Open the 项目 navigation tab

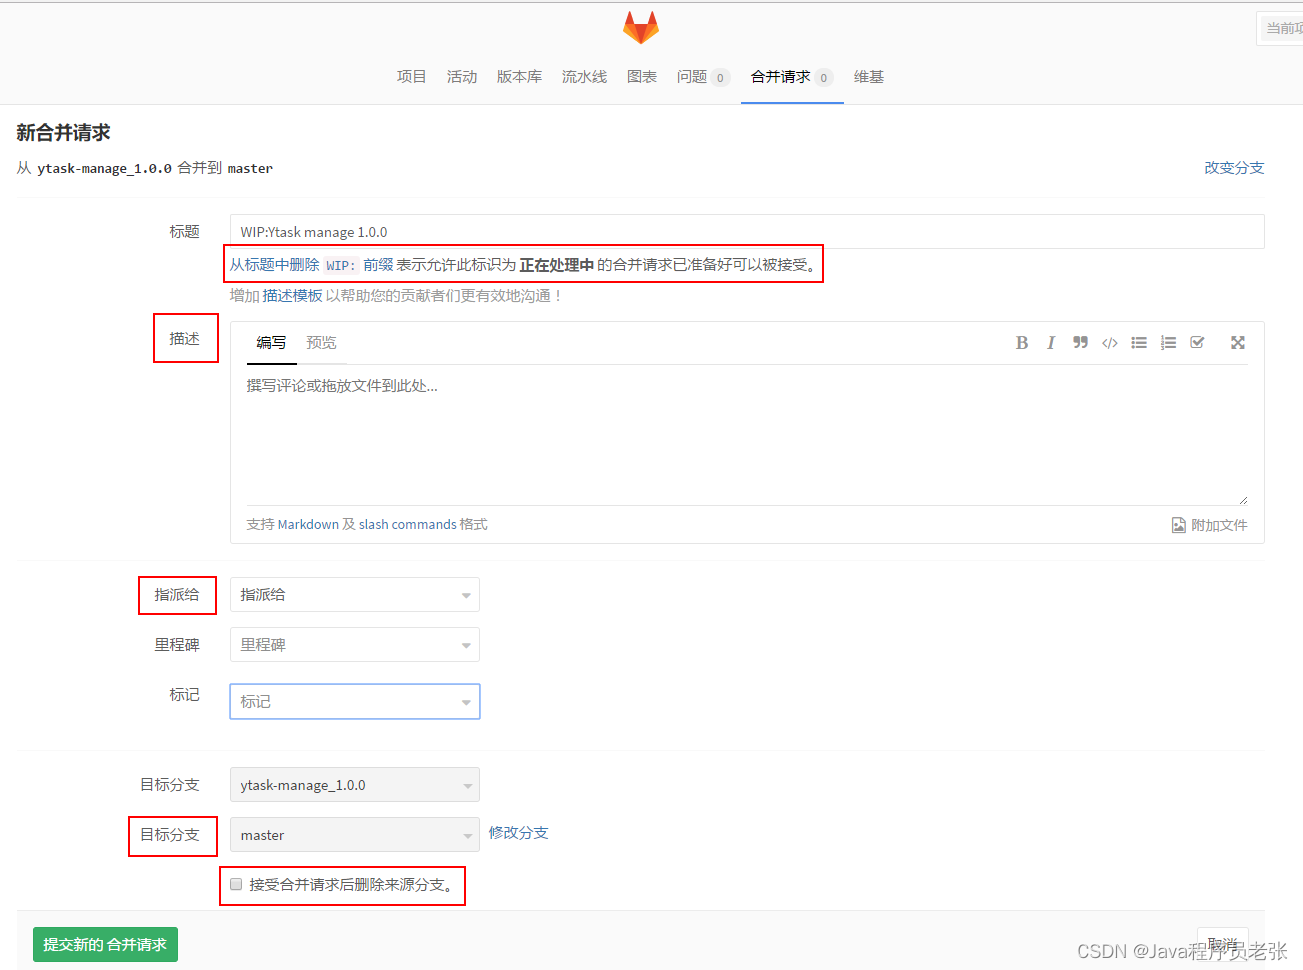(411, 77)
